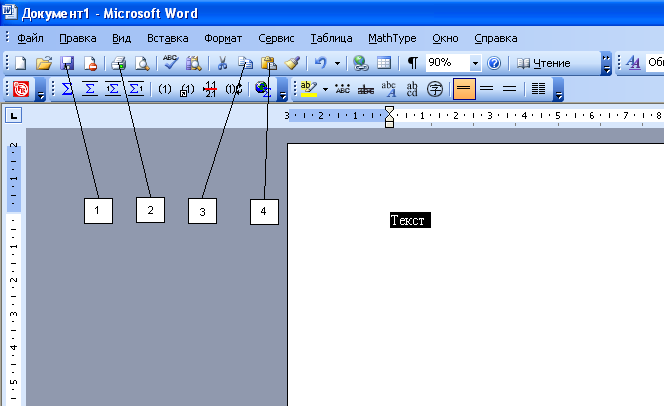The height and width of the screenshot is (406, 664).
Task: Open a file with the folder icon
Action: coord(44,64)
